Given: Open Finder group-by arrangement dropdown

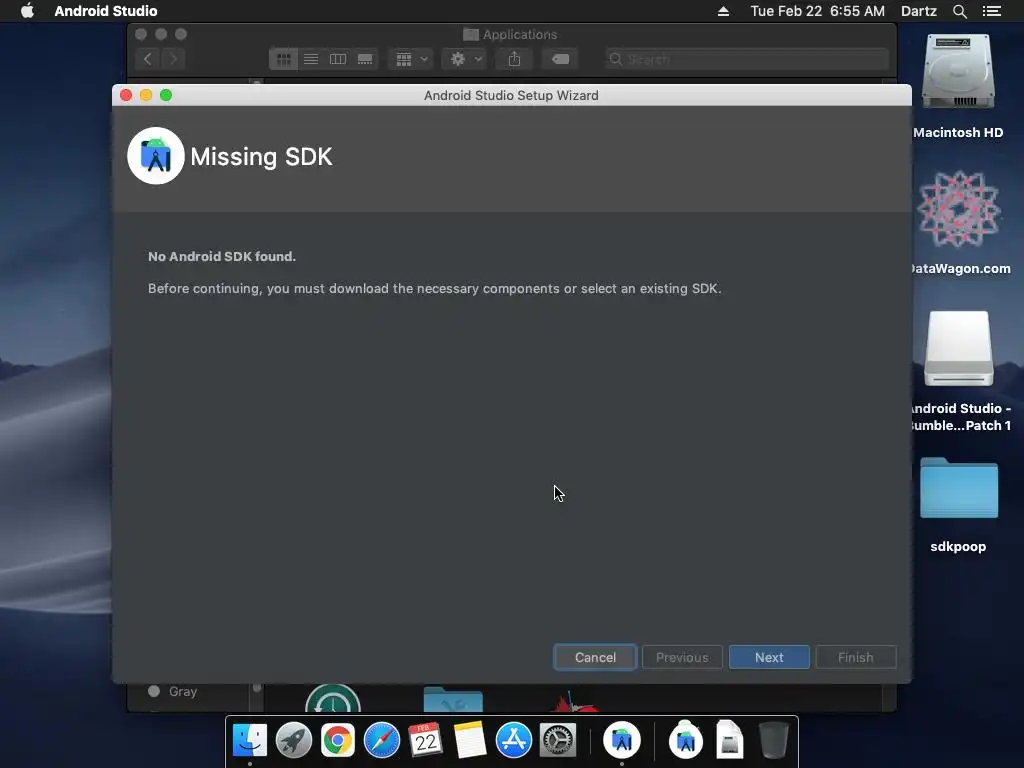Looking at the screenshot, I should click(x=411, y=59).
